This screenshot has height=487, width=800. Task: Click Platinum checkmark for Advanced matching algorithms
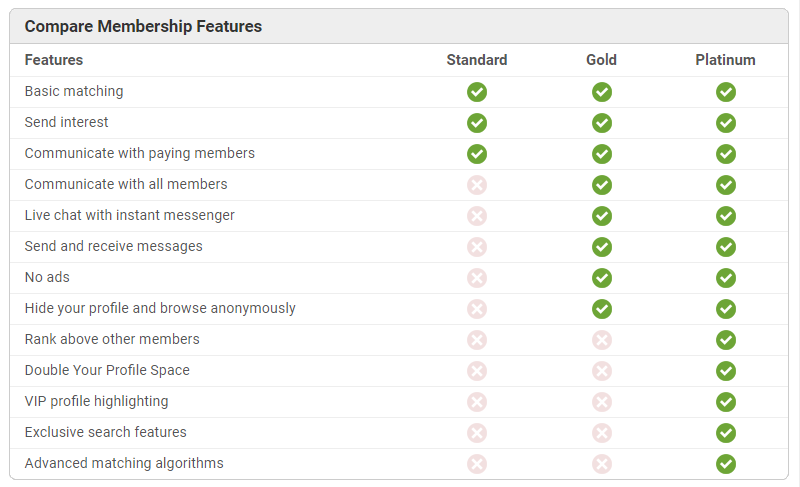[x=726, y=464]
